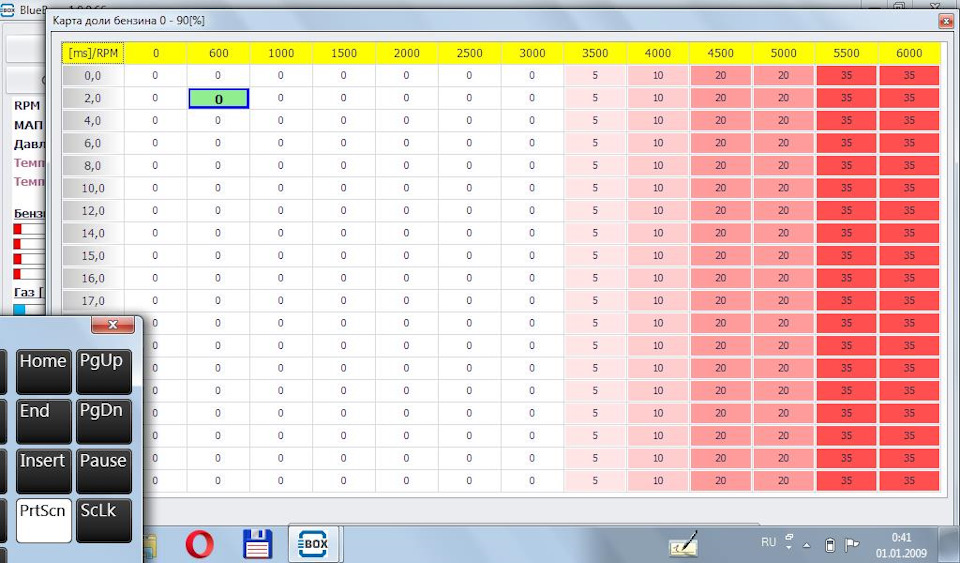The height and width of the screenshot is (563, 960).
Task: Click the 3500 column cell in row 15,0
Action: 595,256
